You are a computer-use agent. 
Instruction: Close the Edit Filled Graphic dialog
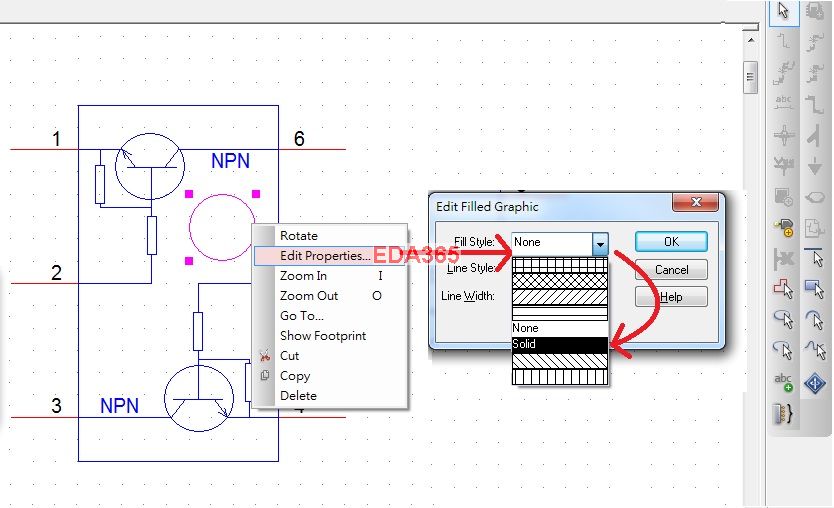coord(696,202)
